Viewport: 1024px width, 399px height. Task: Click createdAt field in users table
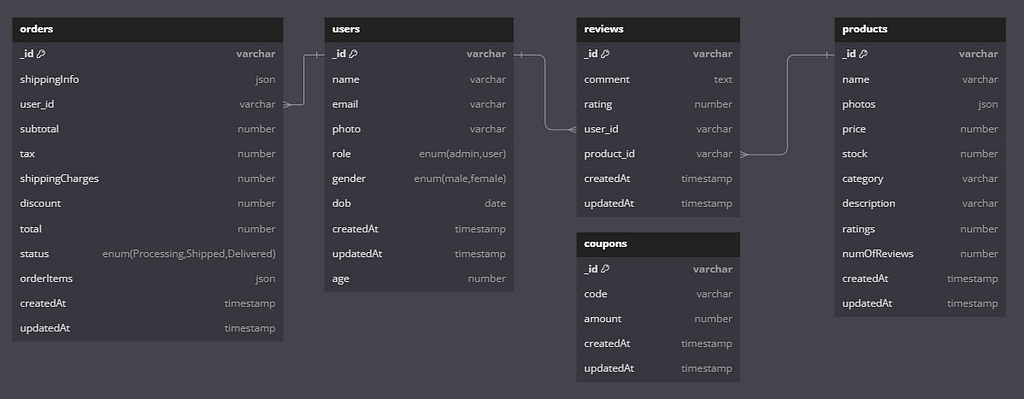[419, 229]
